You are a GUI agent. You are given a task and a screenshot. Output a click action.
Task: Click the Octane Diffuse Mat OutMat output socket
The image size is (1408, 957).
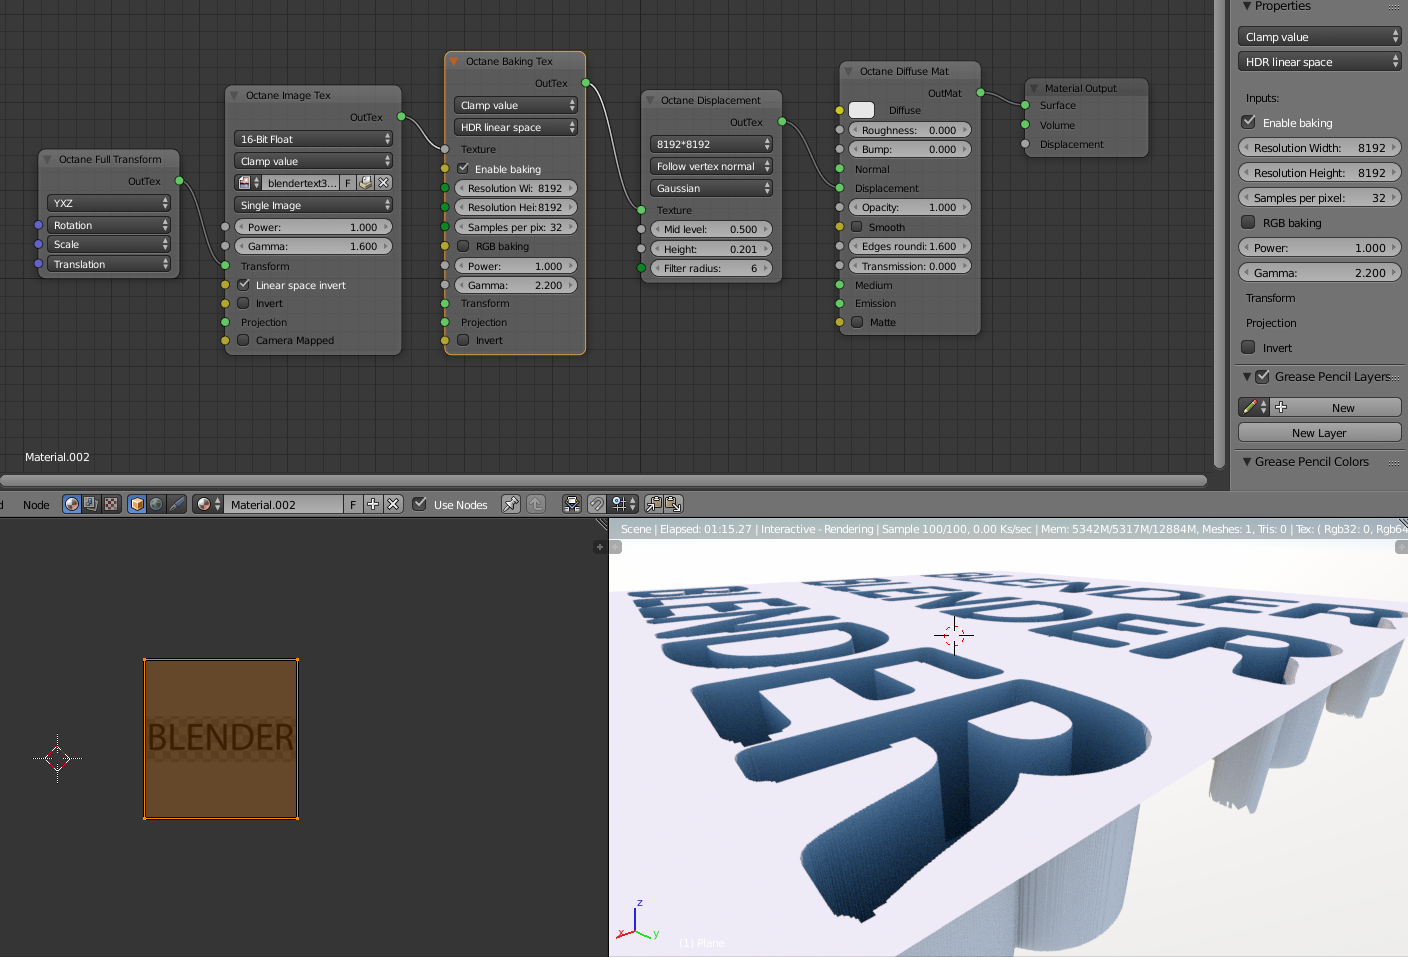point(980,93)
